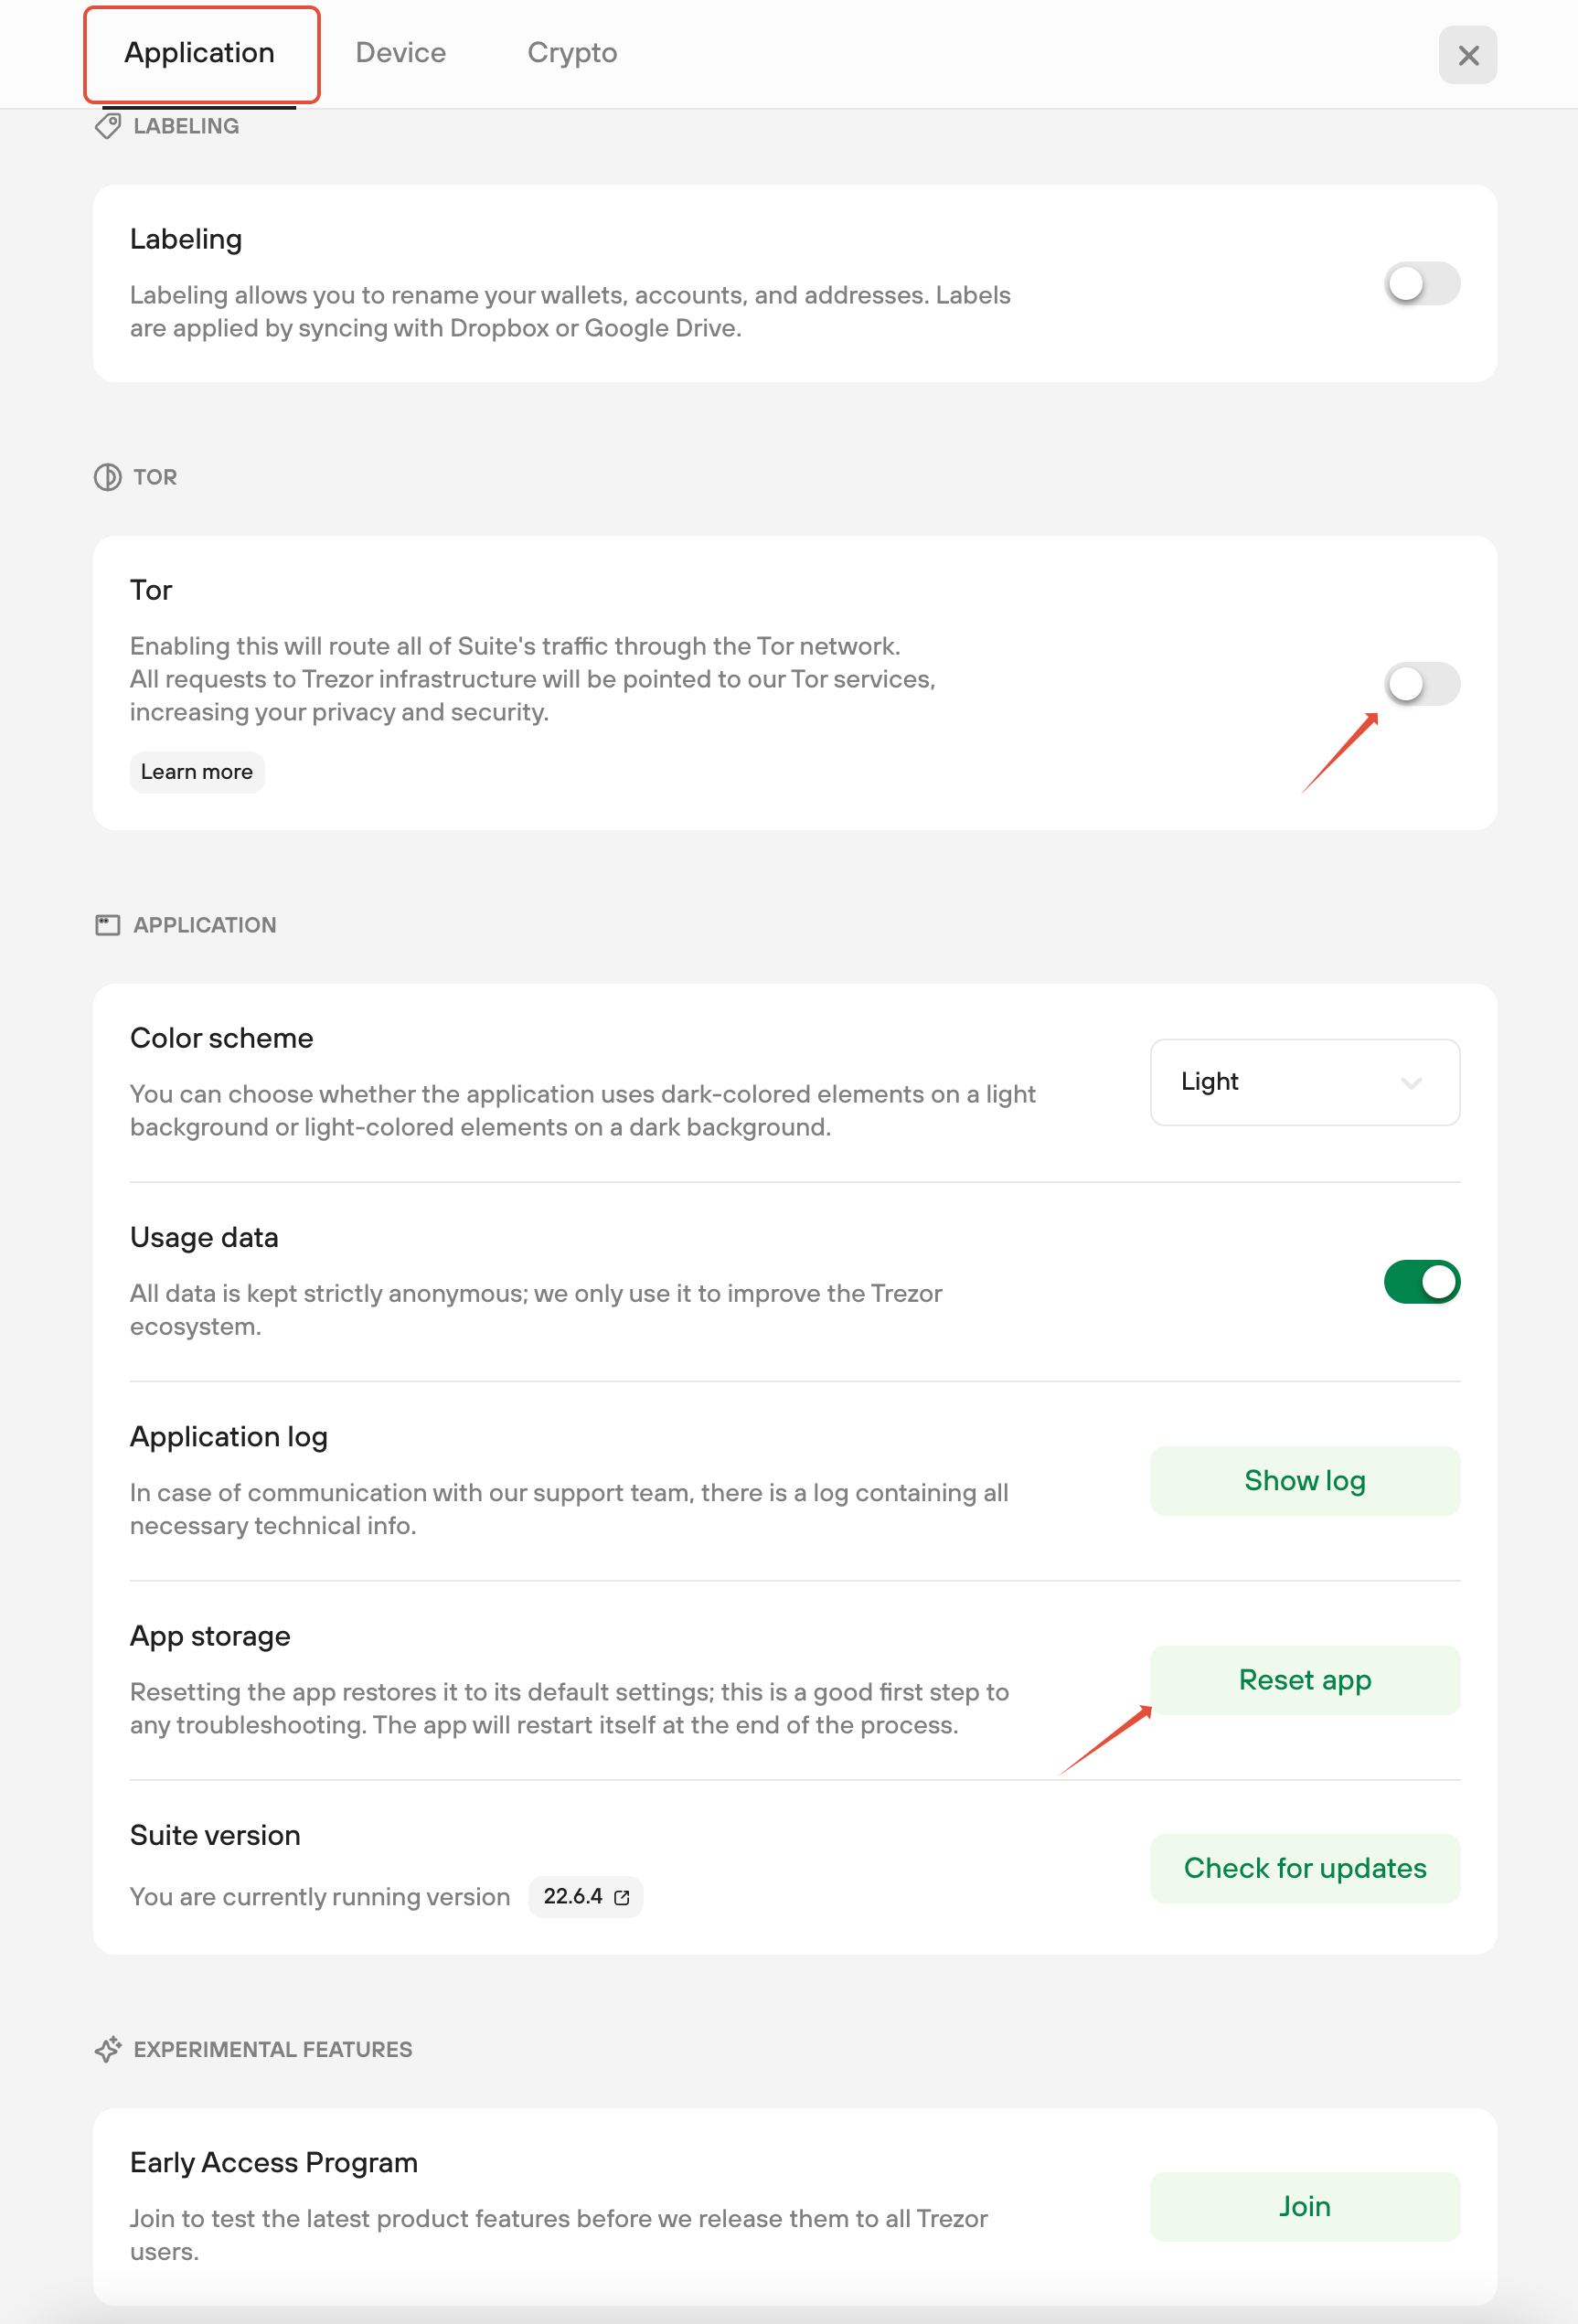Viewport: 1578px width, 2324px height.
Task: Click the Reset app button
Action: coord(1304,1680)
